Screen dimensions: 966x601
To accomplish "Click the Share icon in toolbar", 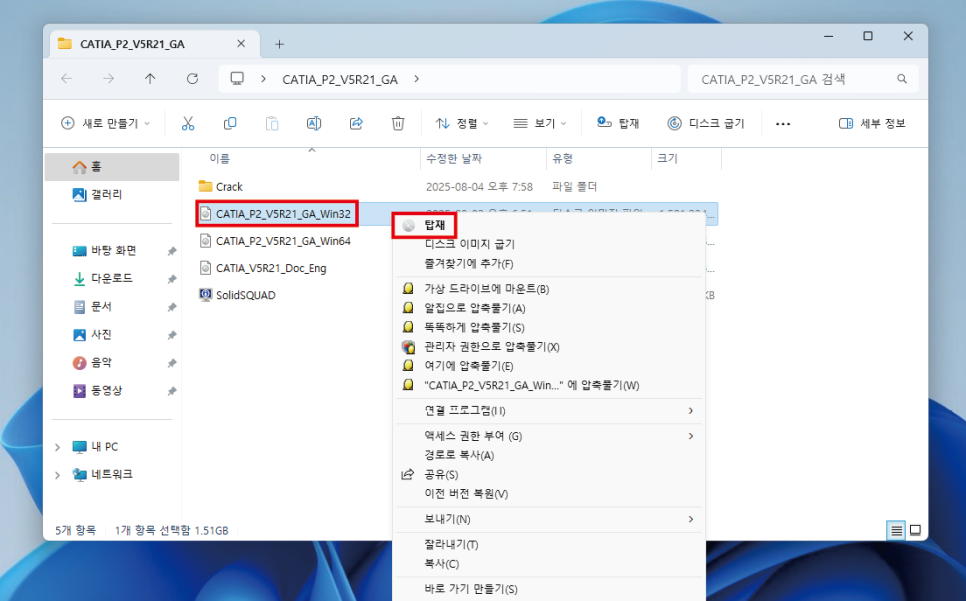I will pos(356,124).
